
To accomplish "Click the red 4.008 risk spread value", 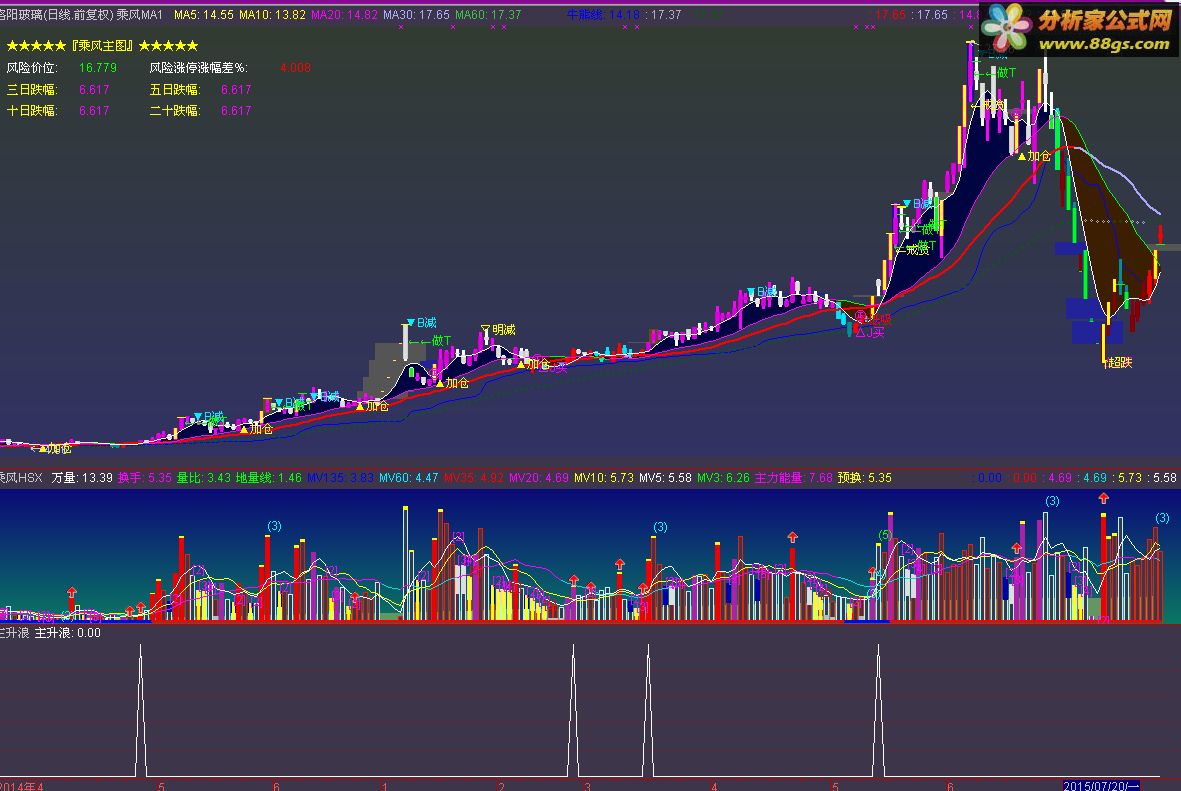I will click(294, 68).
